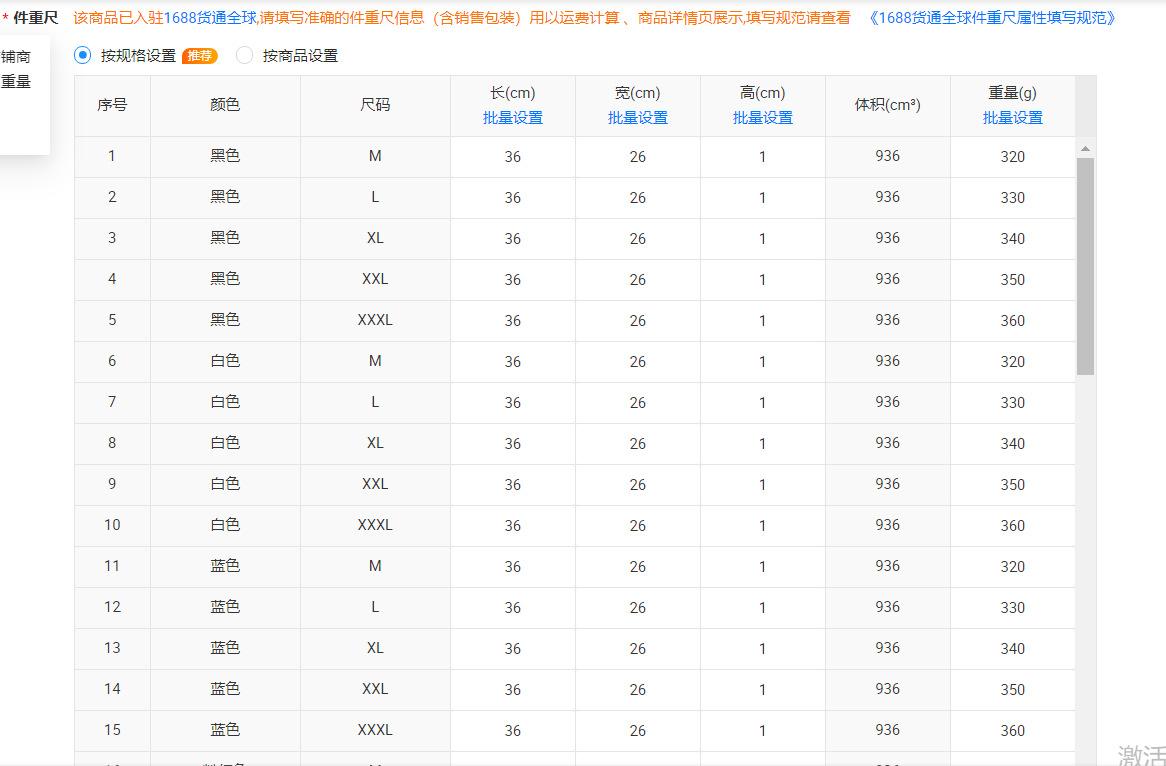Image resolution: width=1166 pixels, height=766 pixels.
Task: Open 批量设置 under 宽(cm) column
Action: pos(637,118)
